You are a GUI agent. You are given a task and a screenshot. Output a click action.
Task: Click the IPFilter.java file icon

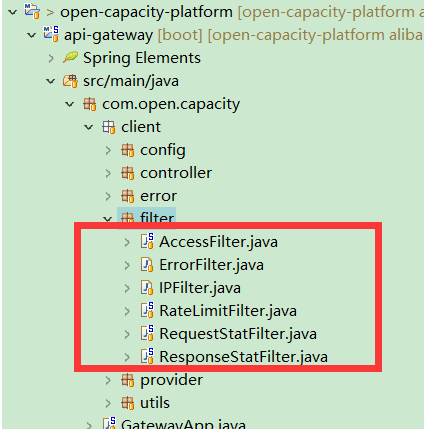tap(147, 288)
